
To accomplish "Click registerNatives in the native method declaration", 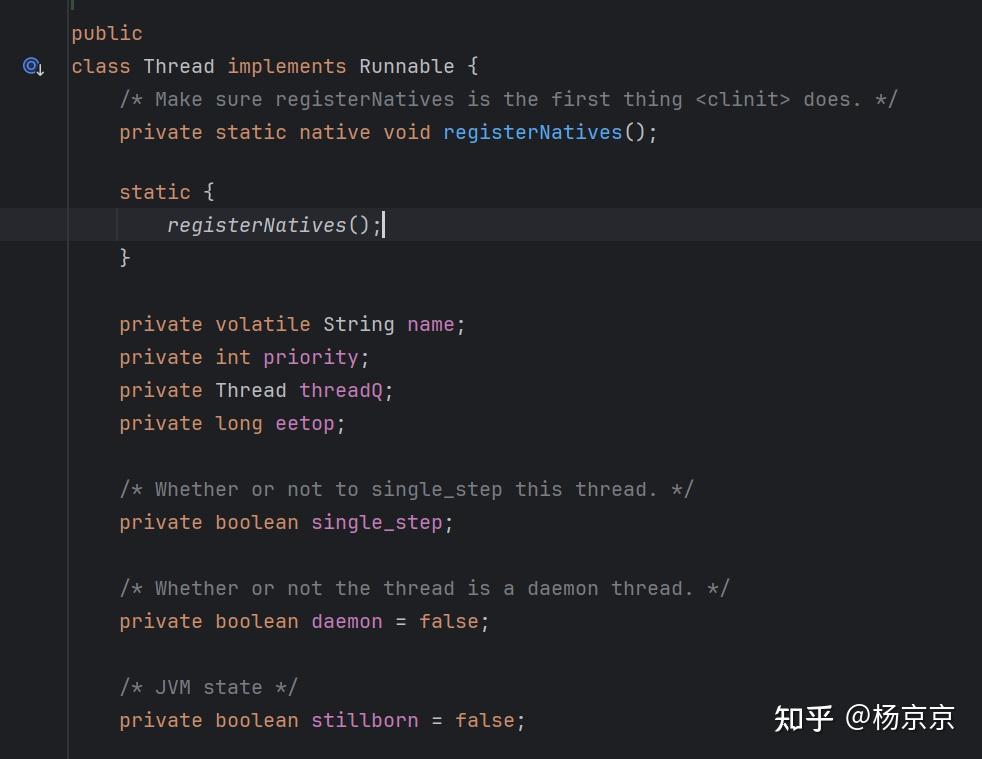I will click(x=533, y=132).
